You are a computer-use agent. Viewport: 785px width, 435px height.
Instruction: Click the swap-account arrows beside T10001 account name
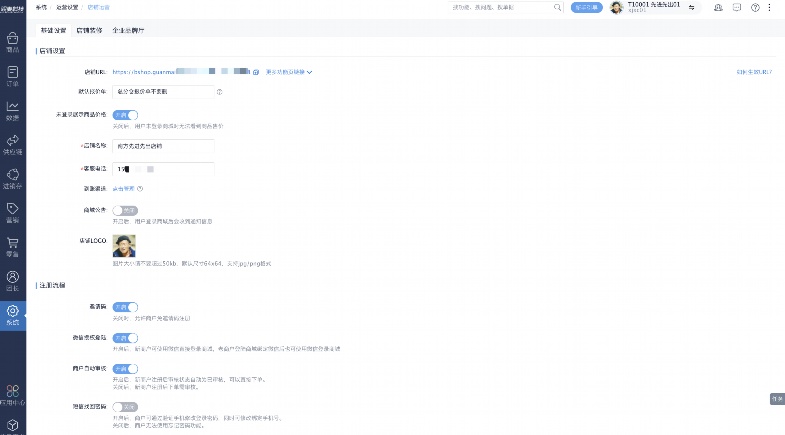[691, 8]
